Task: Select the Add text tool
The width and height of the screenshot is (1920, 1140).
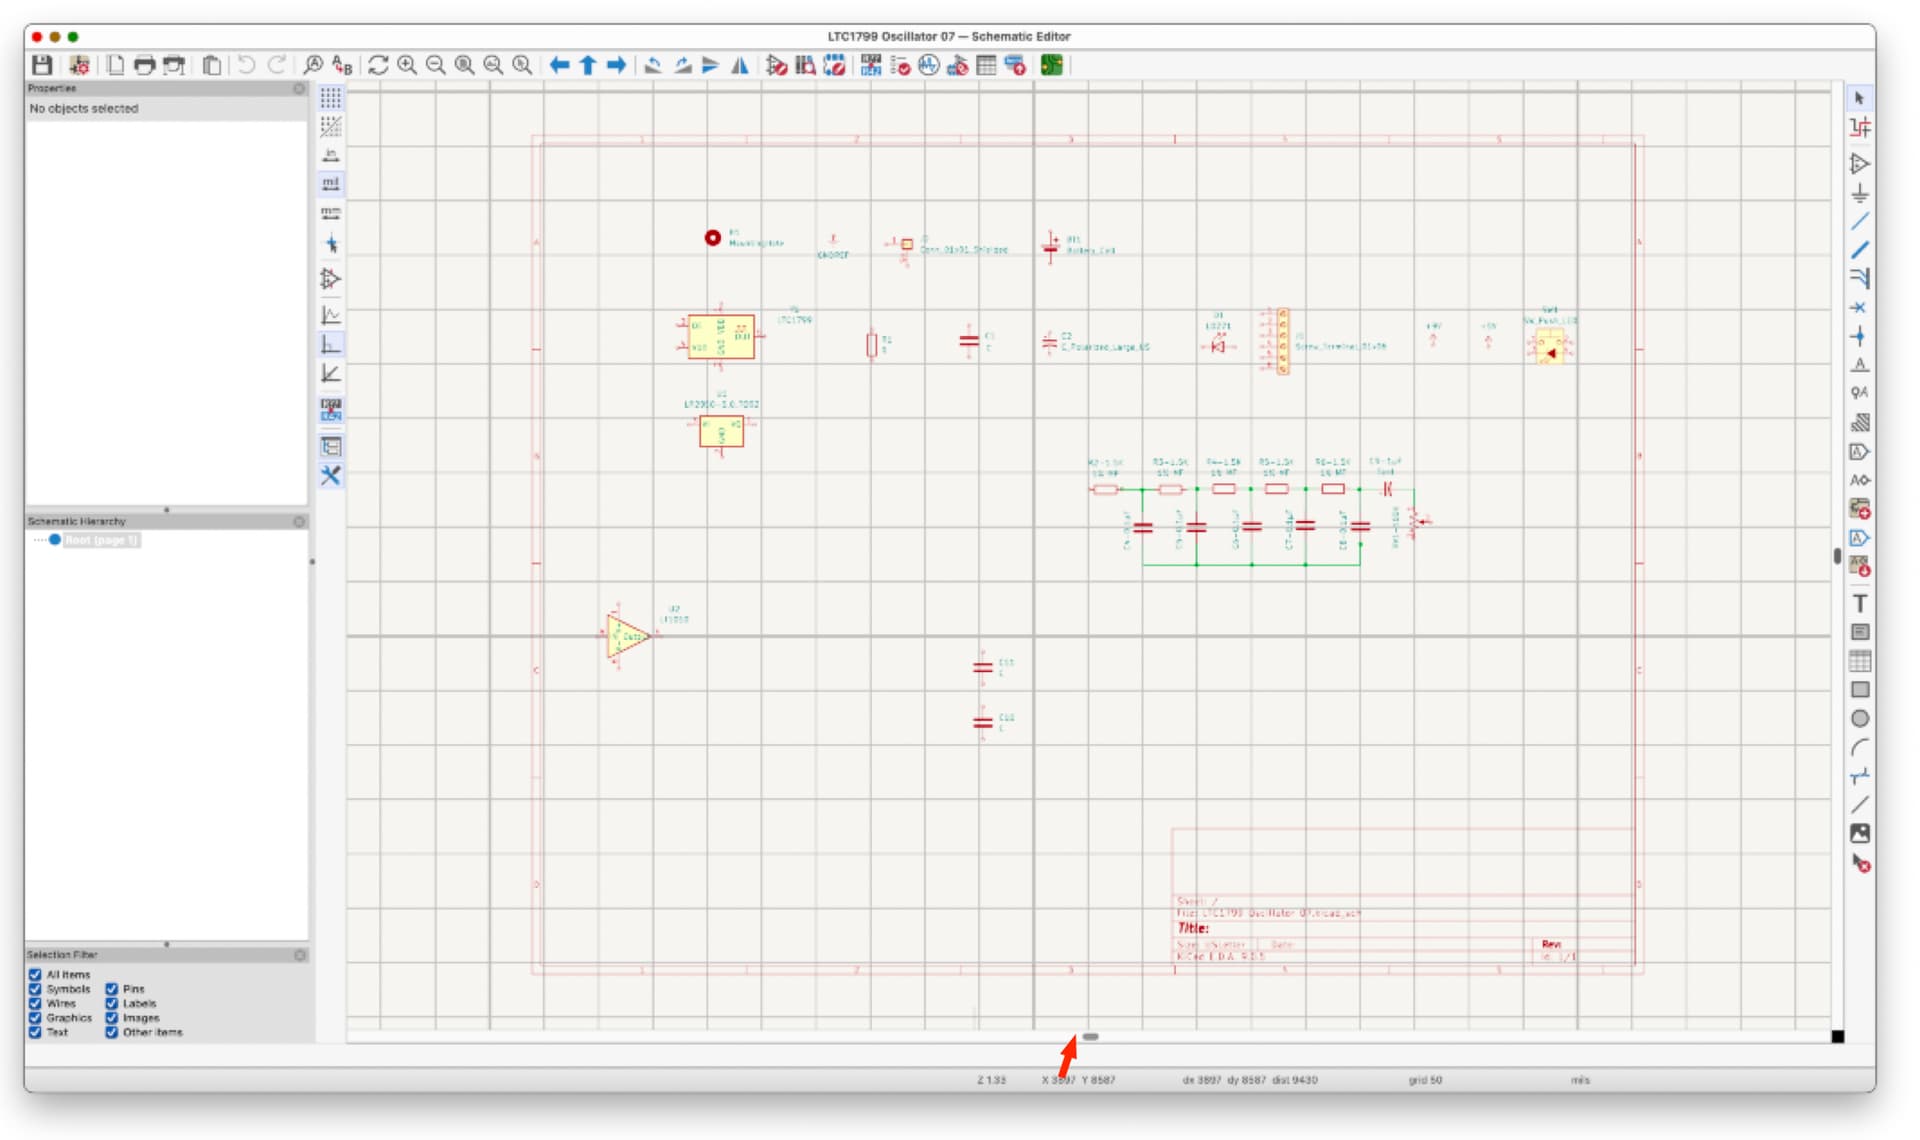Action: click(1859, 603)
